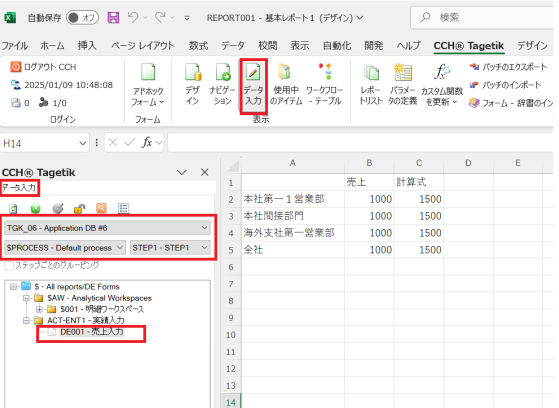Save the workbook with floppy icon
The image size is (559, 408).
tap(113, 17)
